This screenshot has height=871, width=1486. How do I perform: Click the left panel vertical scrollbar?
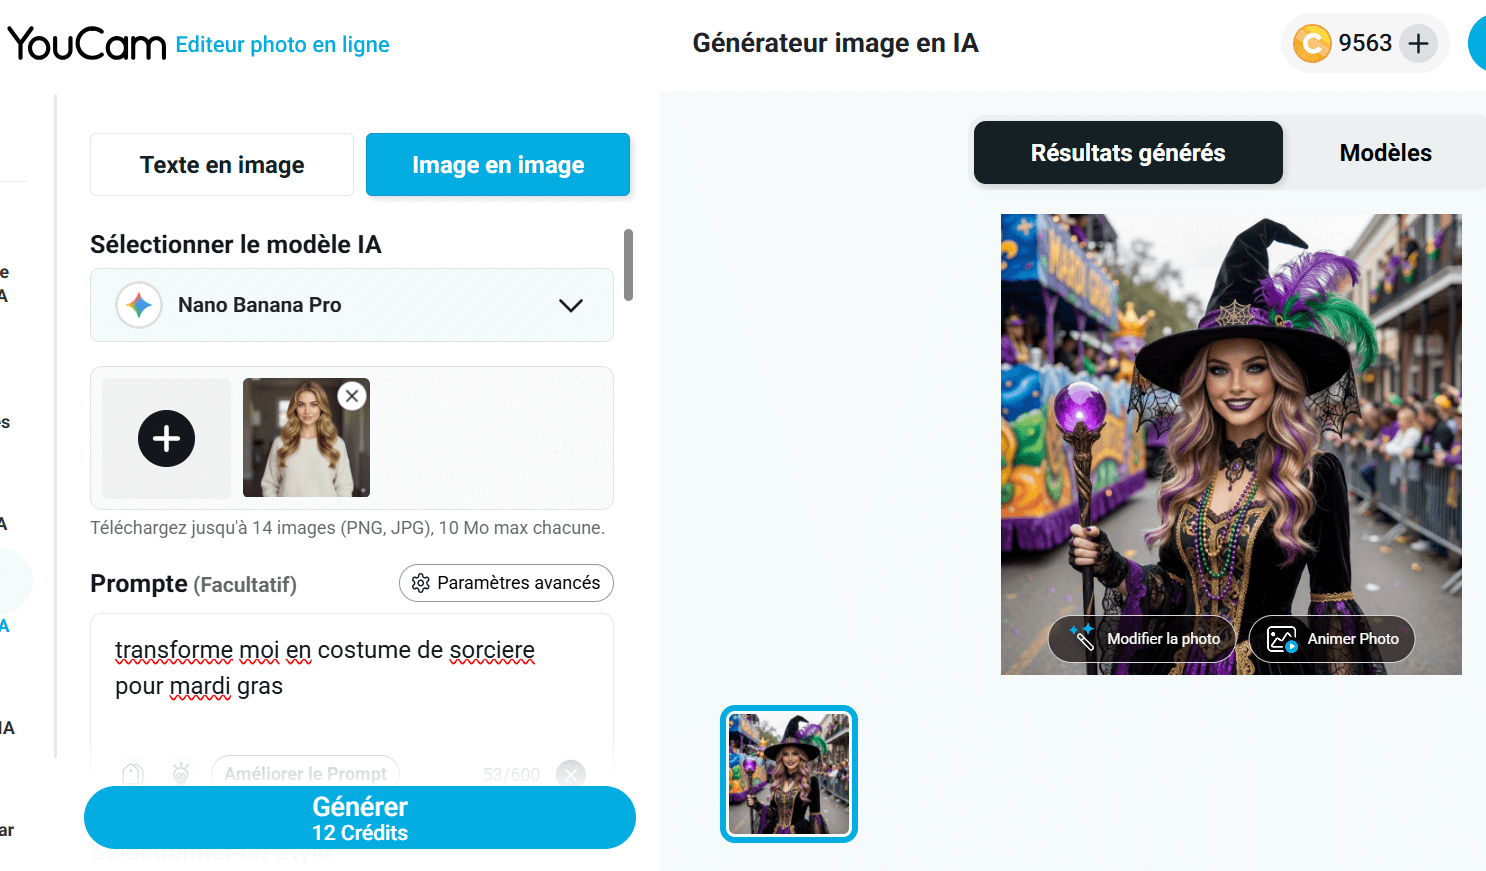tap(628, 265)
